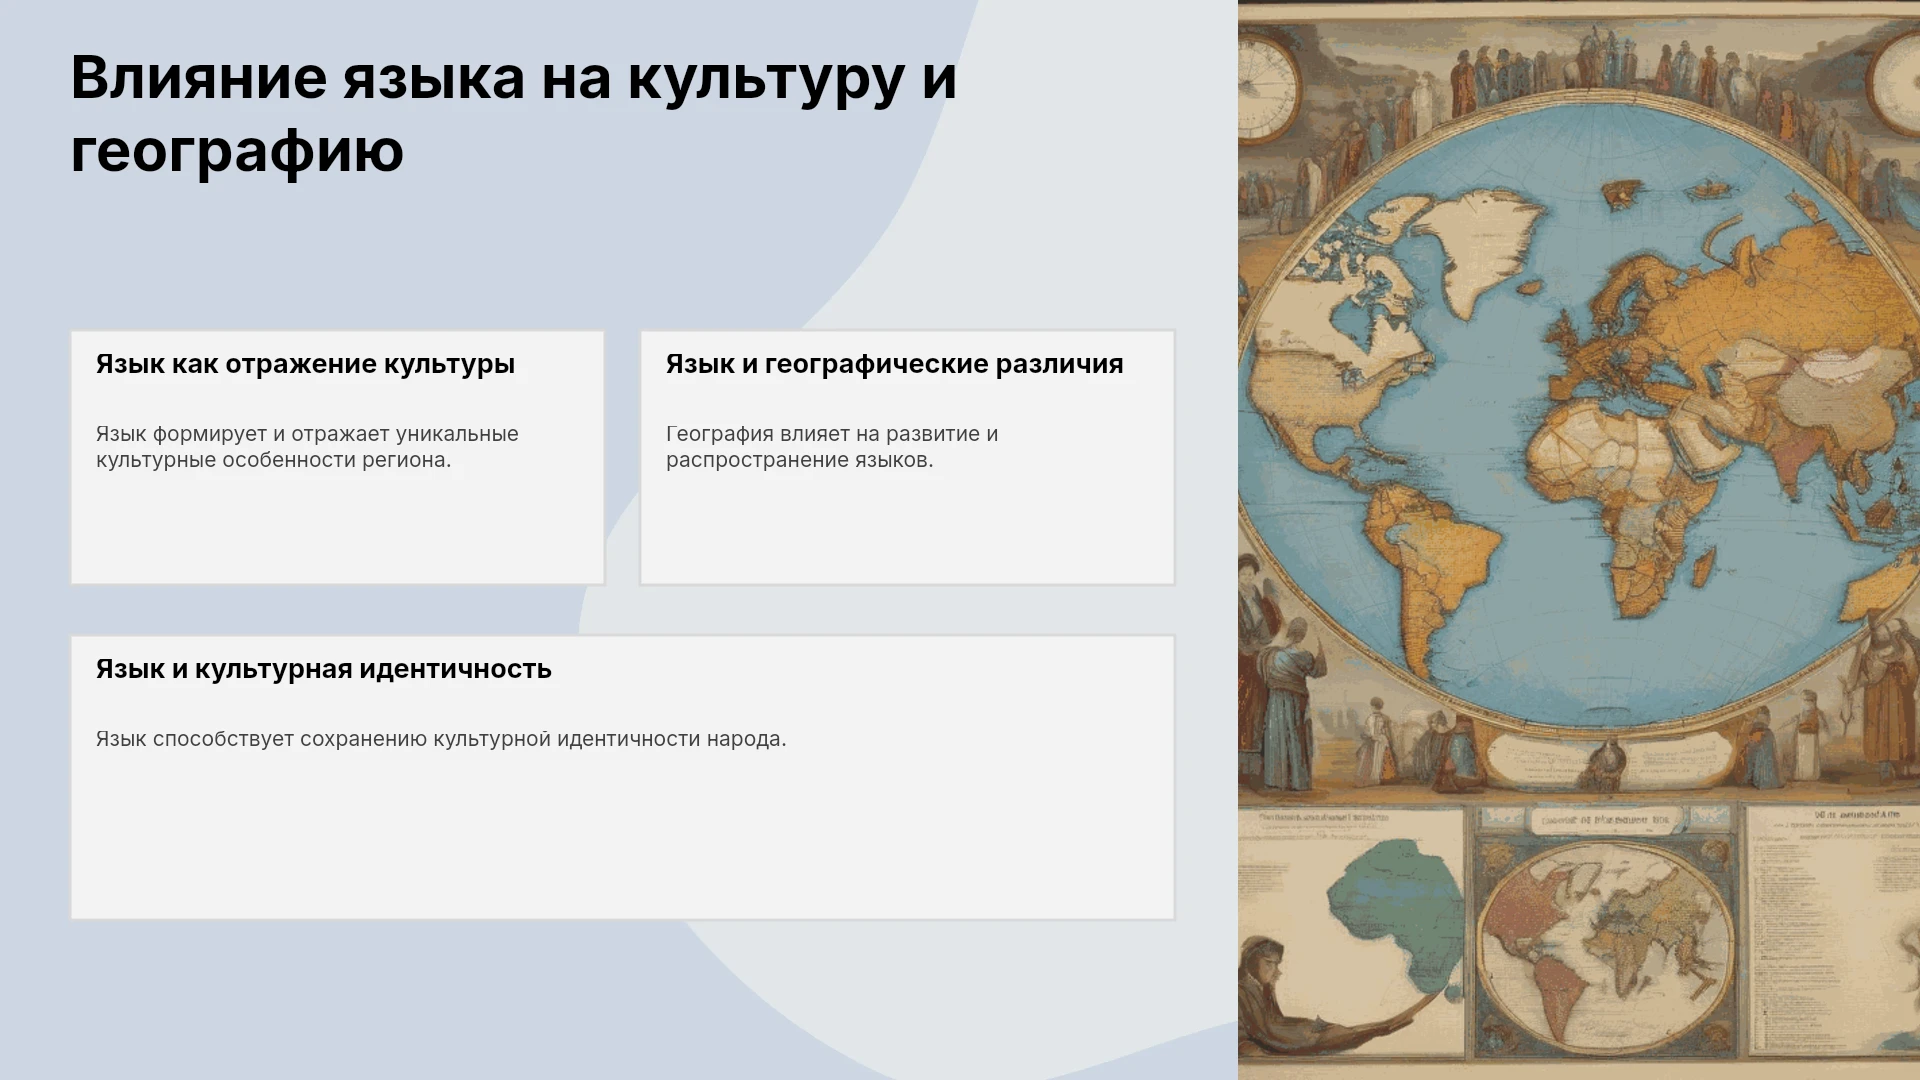1920x1080 pixels.
Task: Select the word 'географию' in the title
Action: [237, 151]
